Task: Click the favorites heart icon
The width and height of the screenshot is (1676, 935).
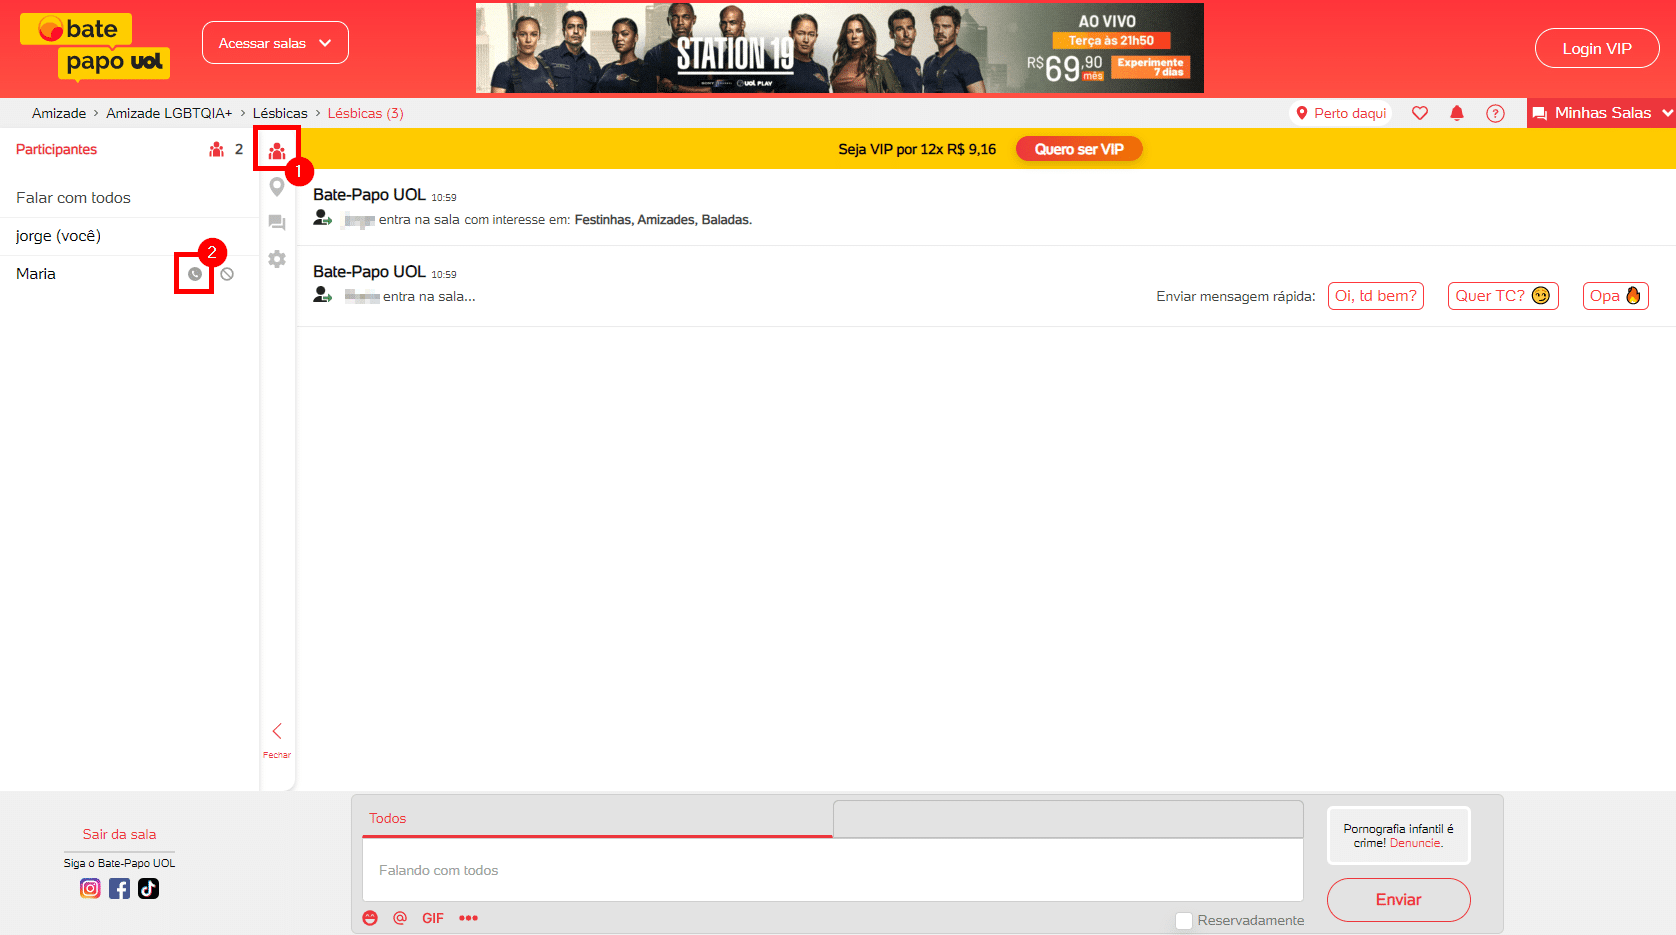Action: click(1419, 113)
